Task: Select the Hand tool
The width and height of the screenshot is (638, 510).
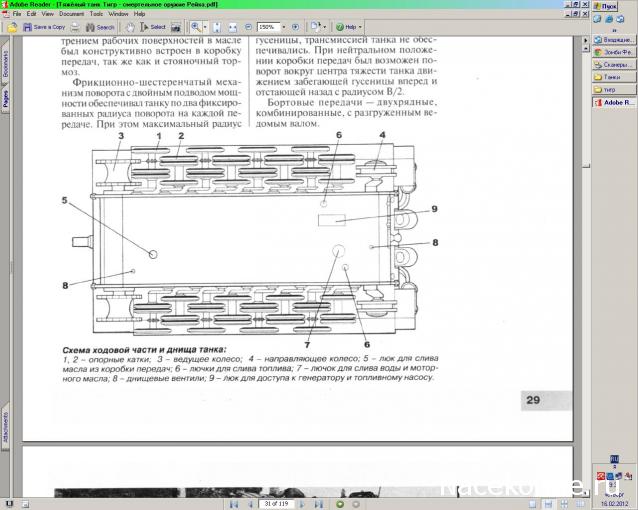Action: 131,27
